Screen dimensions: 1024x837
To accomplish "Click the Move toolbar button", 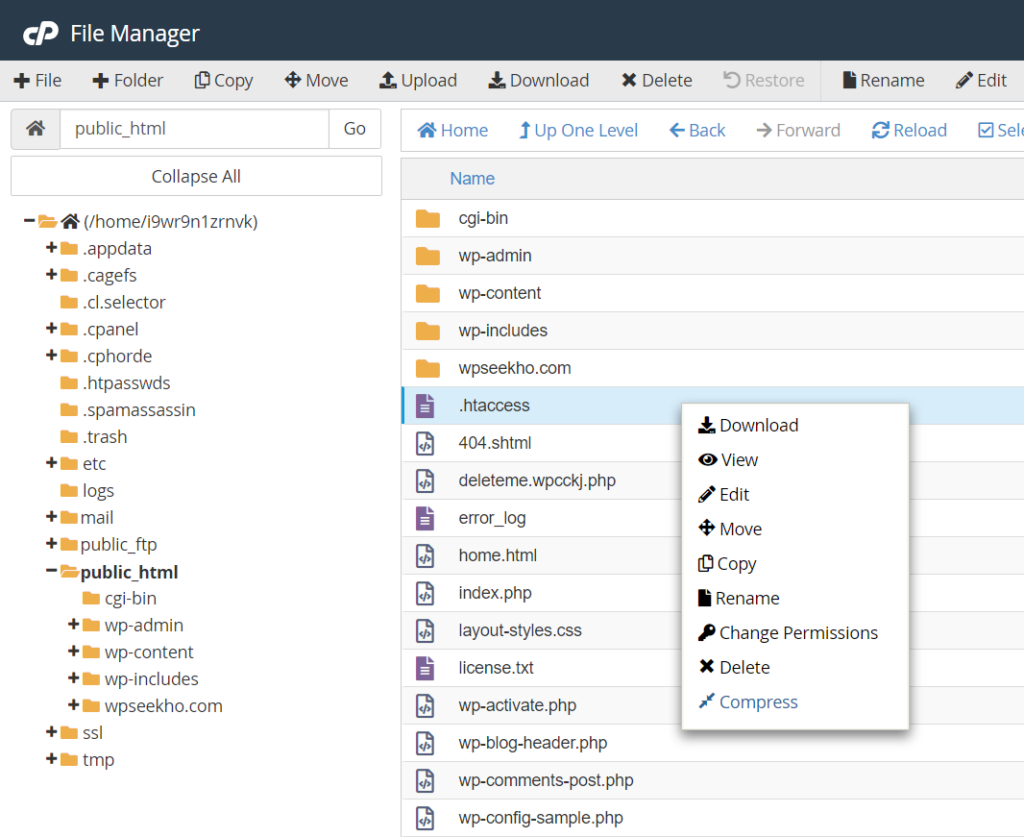I will (316, 80).
